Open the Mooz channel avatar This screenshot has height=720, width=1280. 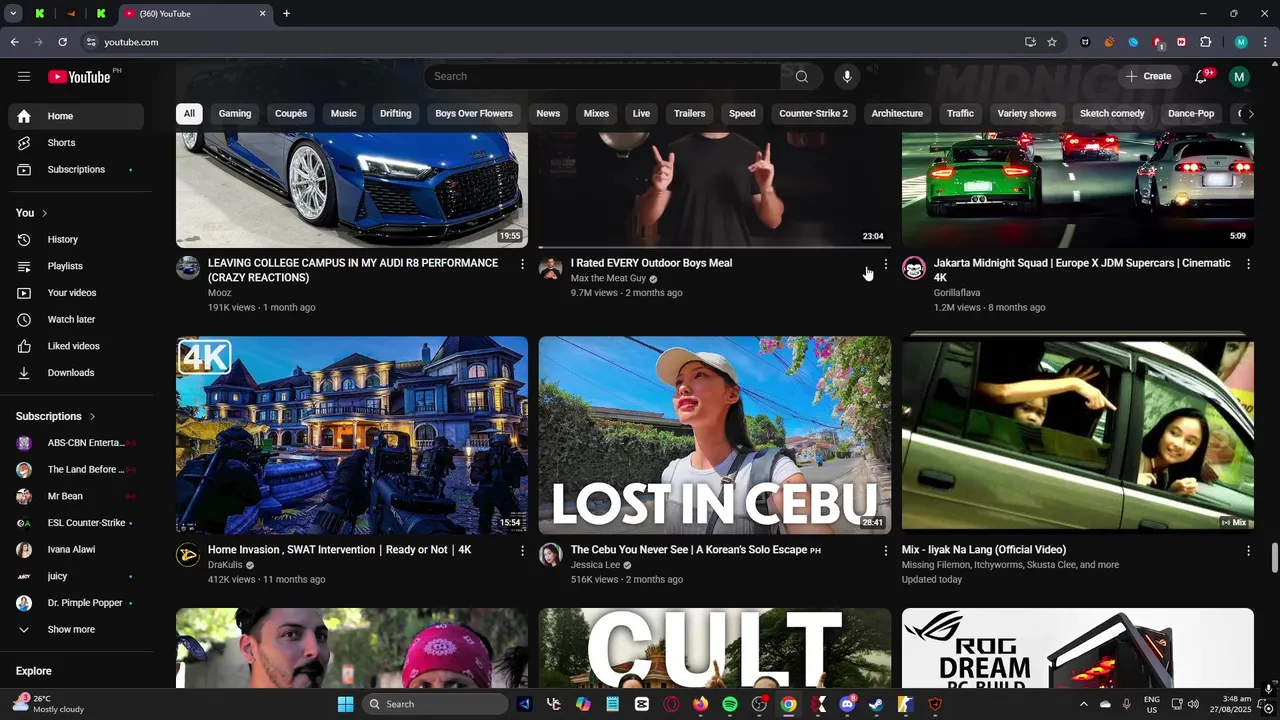[188, 267]
